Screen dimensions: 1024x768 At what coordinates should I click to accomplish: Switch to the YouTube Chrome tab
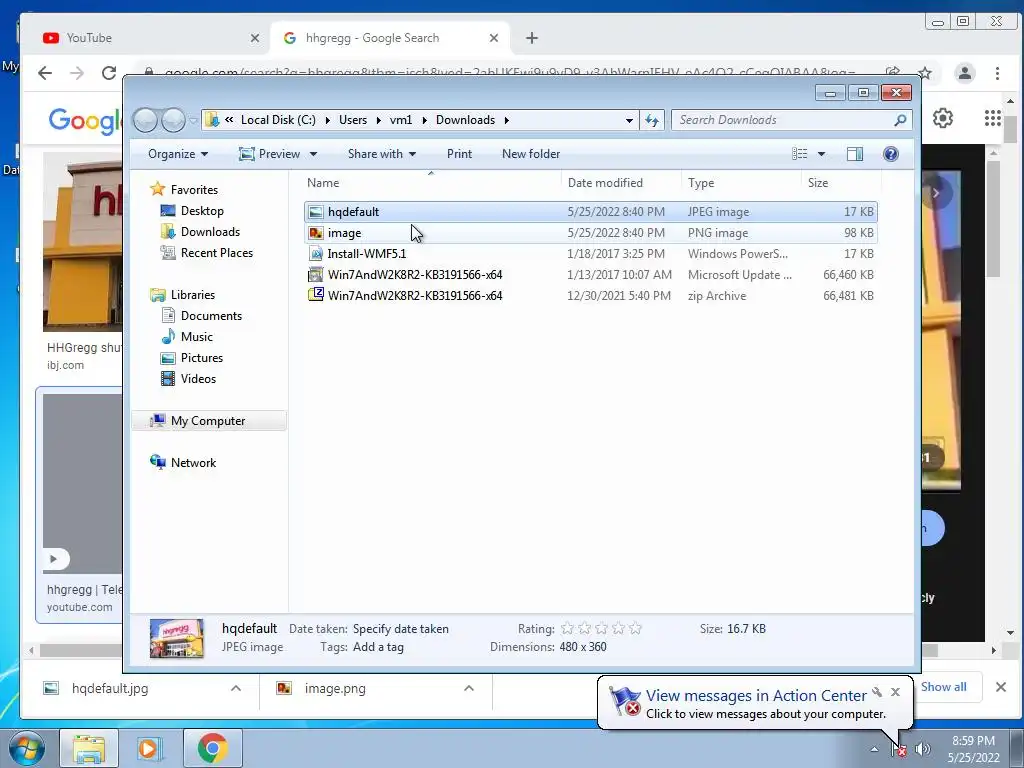click(x=150, y=38)
